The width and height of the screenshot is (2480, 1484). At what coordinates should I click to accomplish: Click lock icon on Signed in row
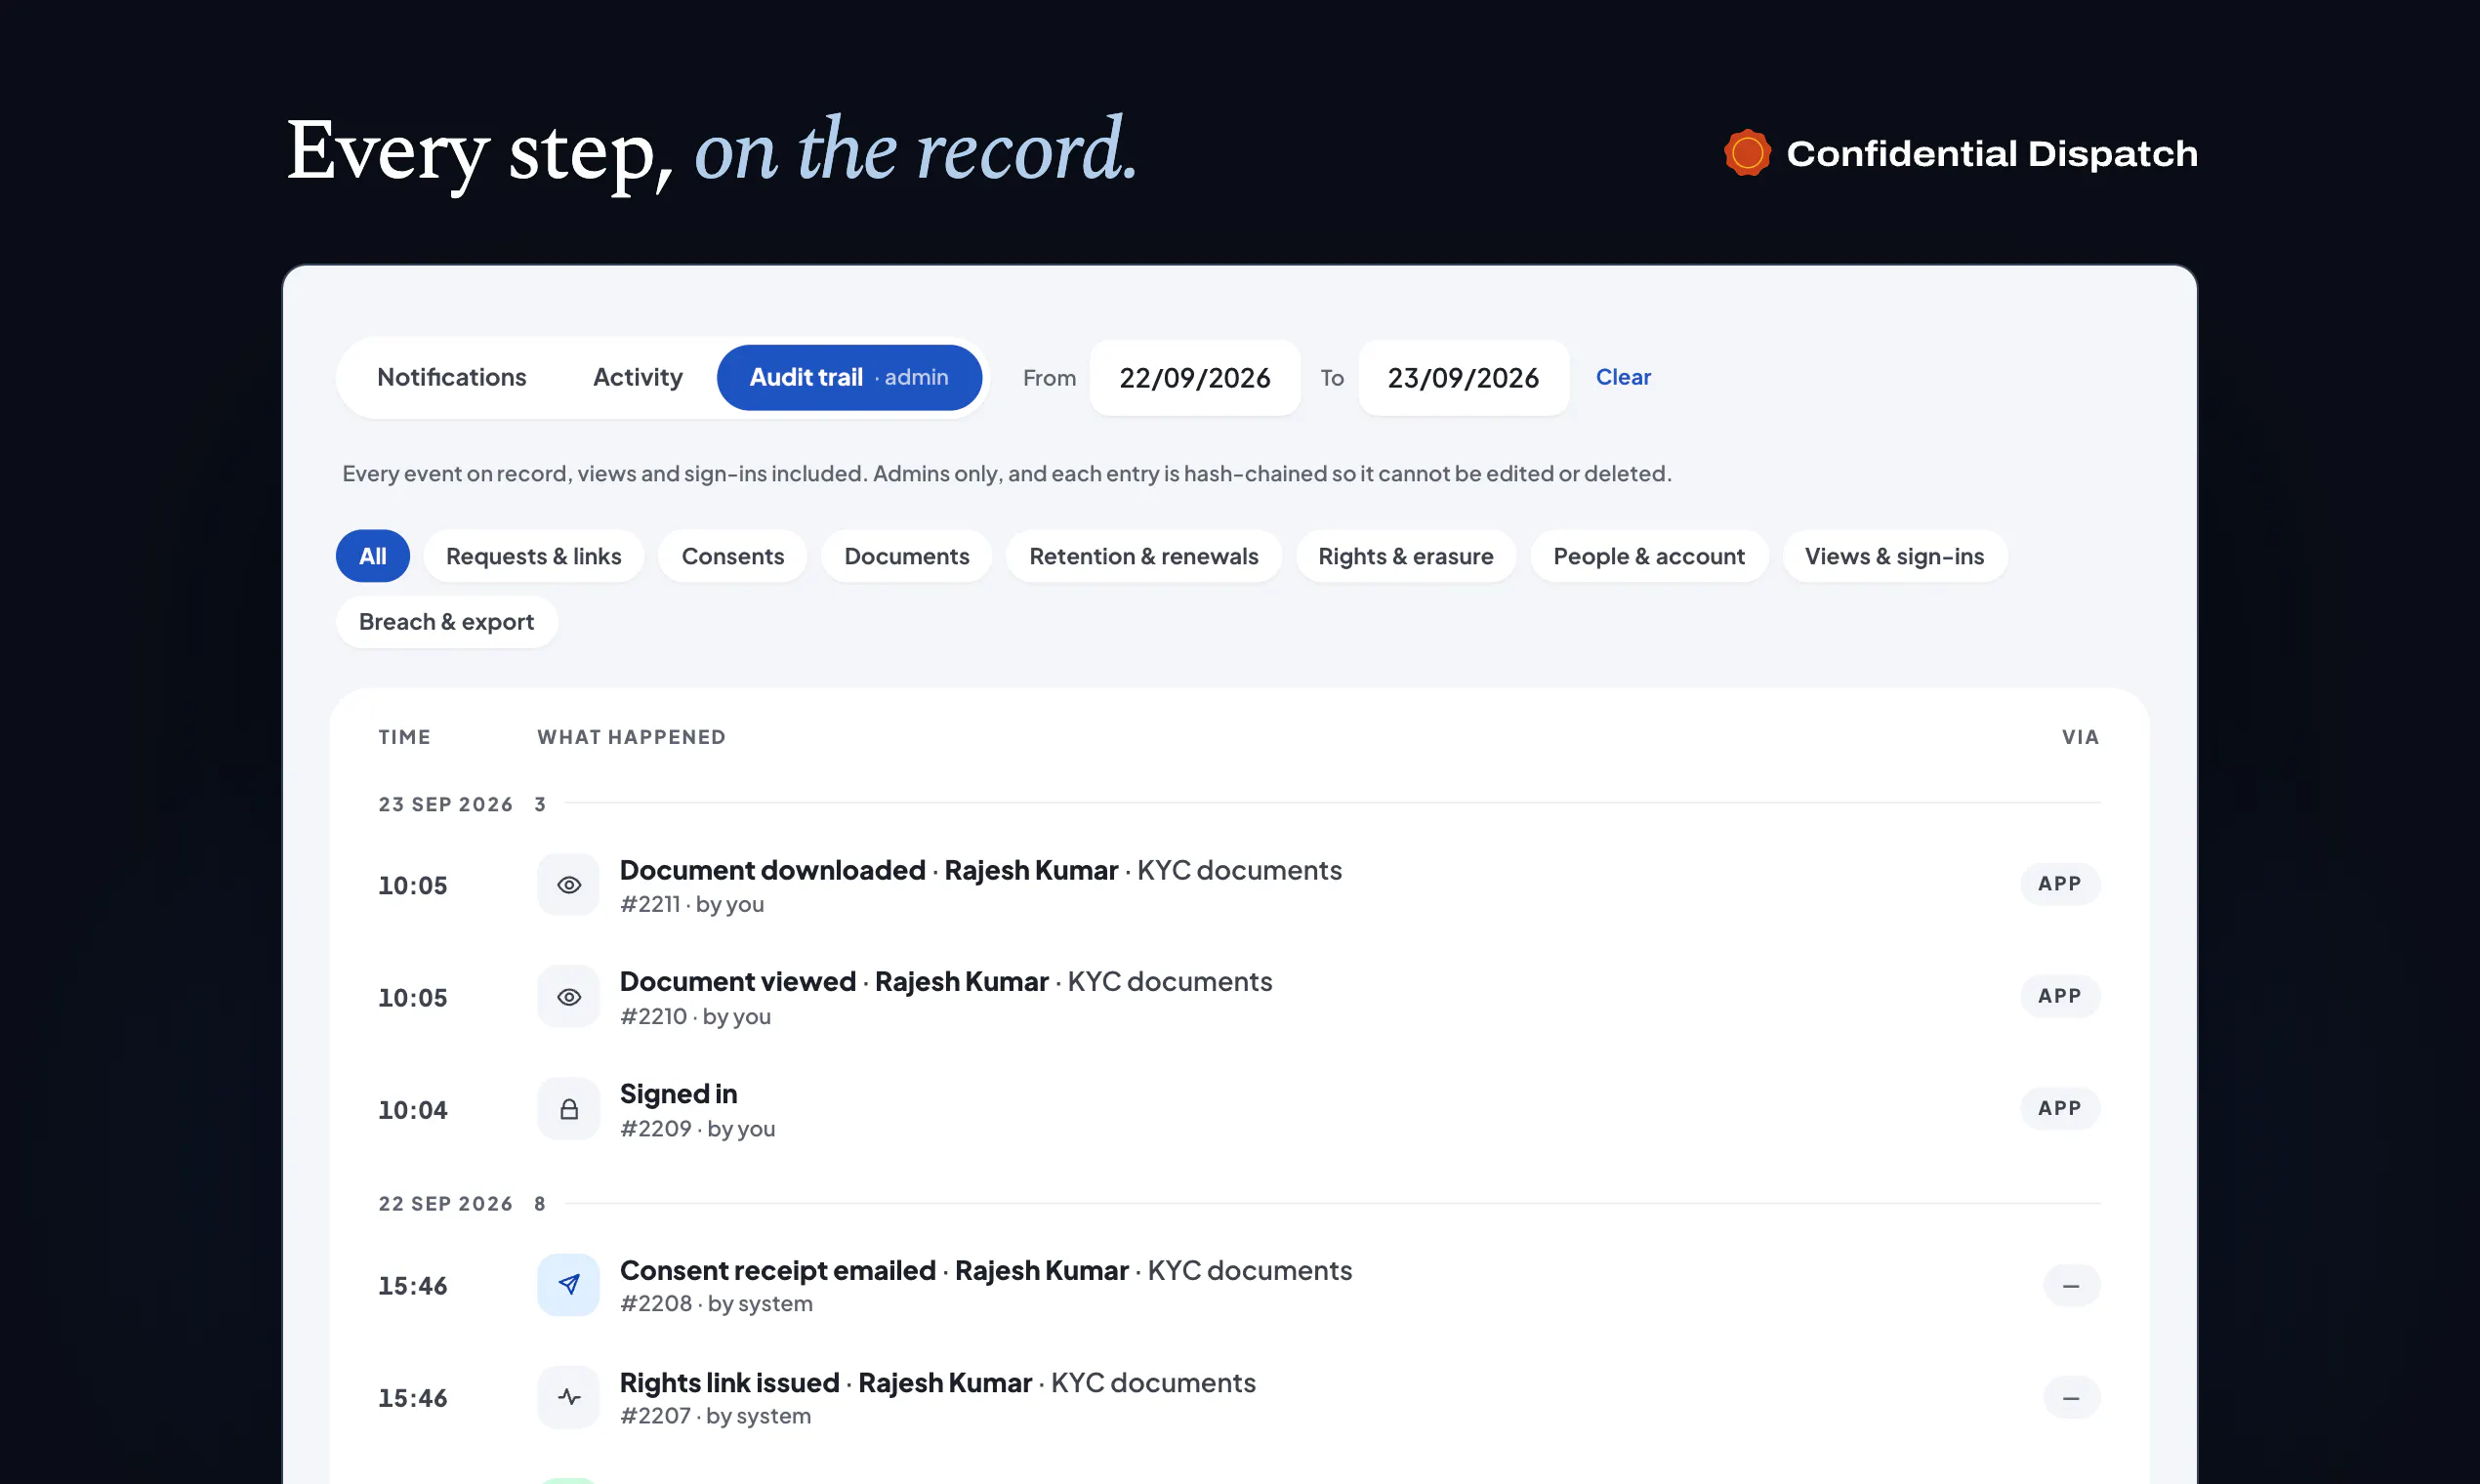568,1108
